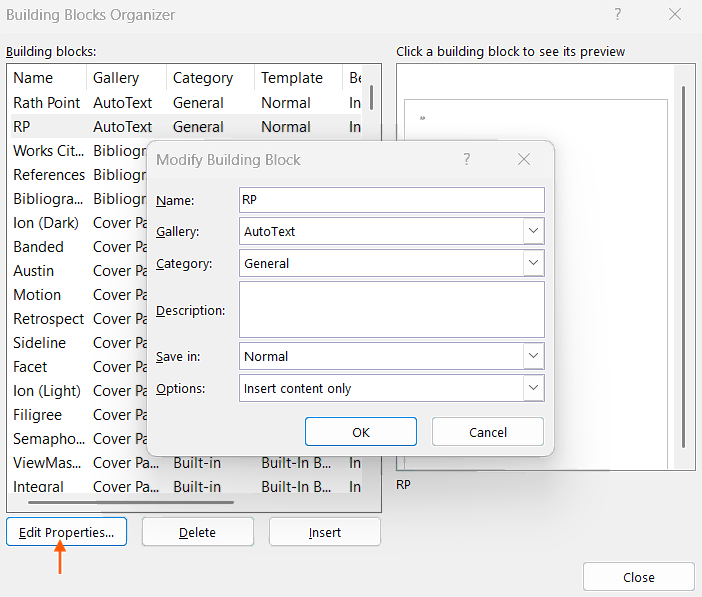Click the Description text area
702x597 pixels.
pos(392,309)
